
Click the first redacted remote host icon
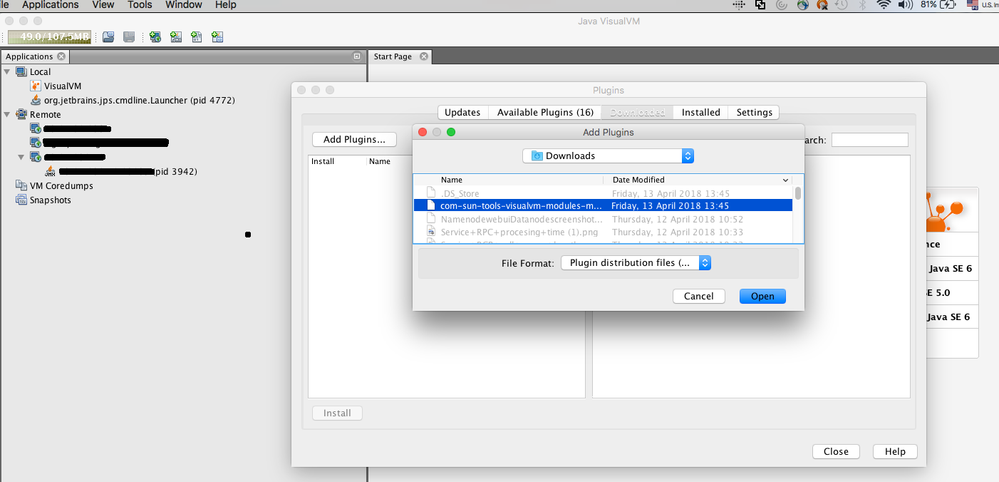(36, 129)
